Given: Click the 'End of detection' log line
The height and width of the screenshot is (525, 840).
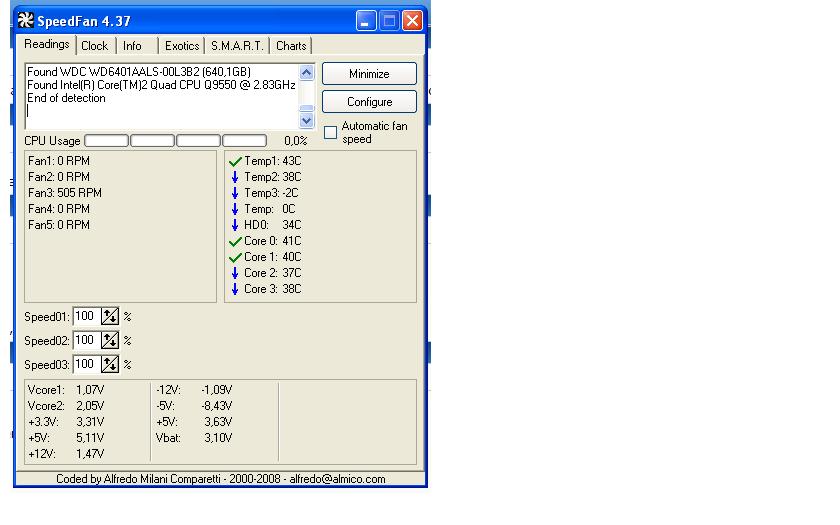Looking at the screenshot, I should click(66, 98).
